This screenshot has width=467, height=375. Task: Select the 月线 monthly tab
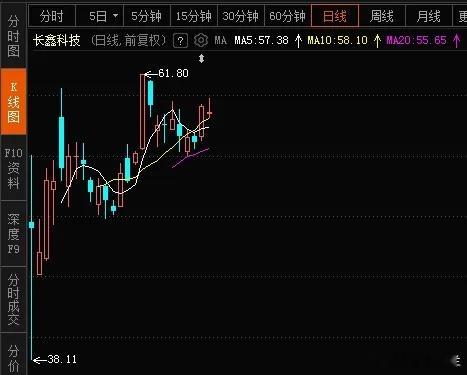[429, 16]
